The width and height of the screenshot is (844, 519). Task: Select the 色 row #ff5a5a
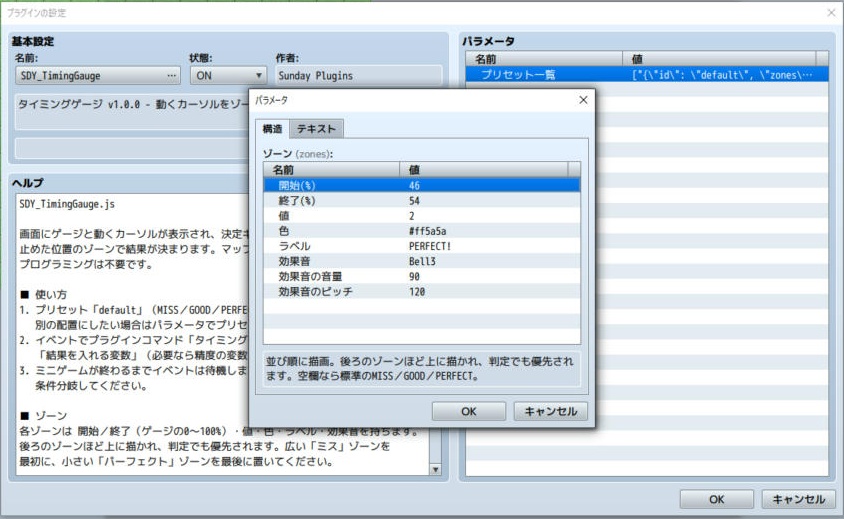point(421,231)
